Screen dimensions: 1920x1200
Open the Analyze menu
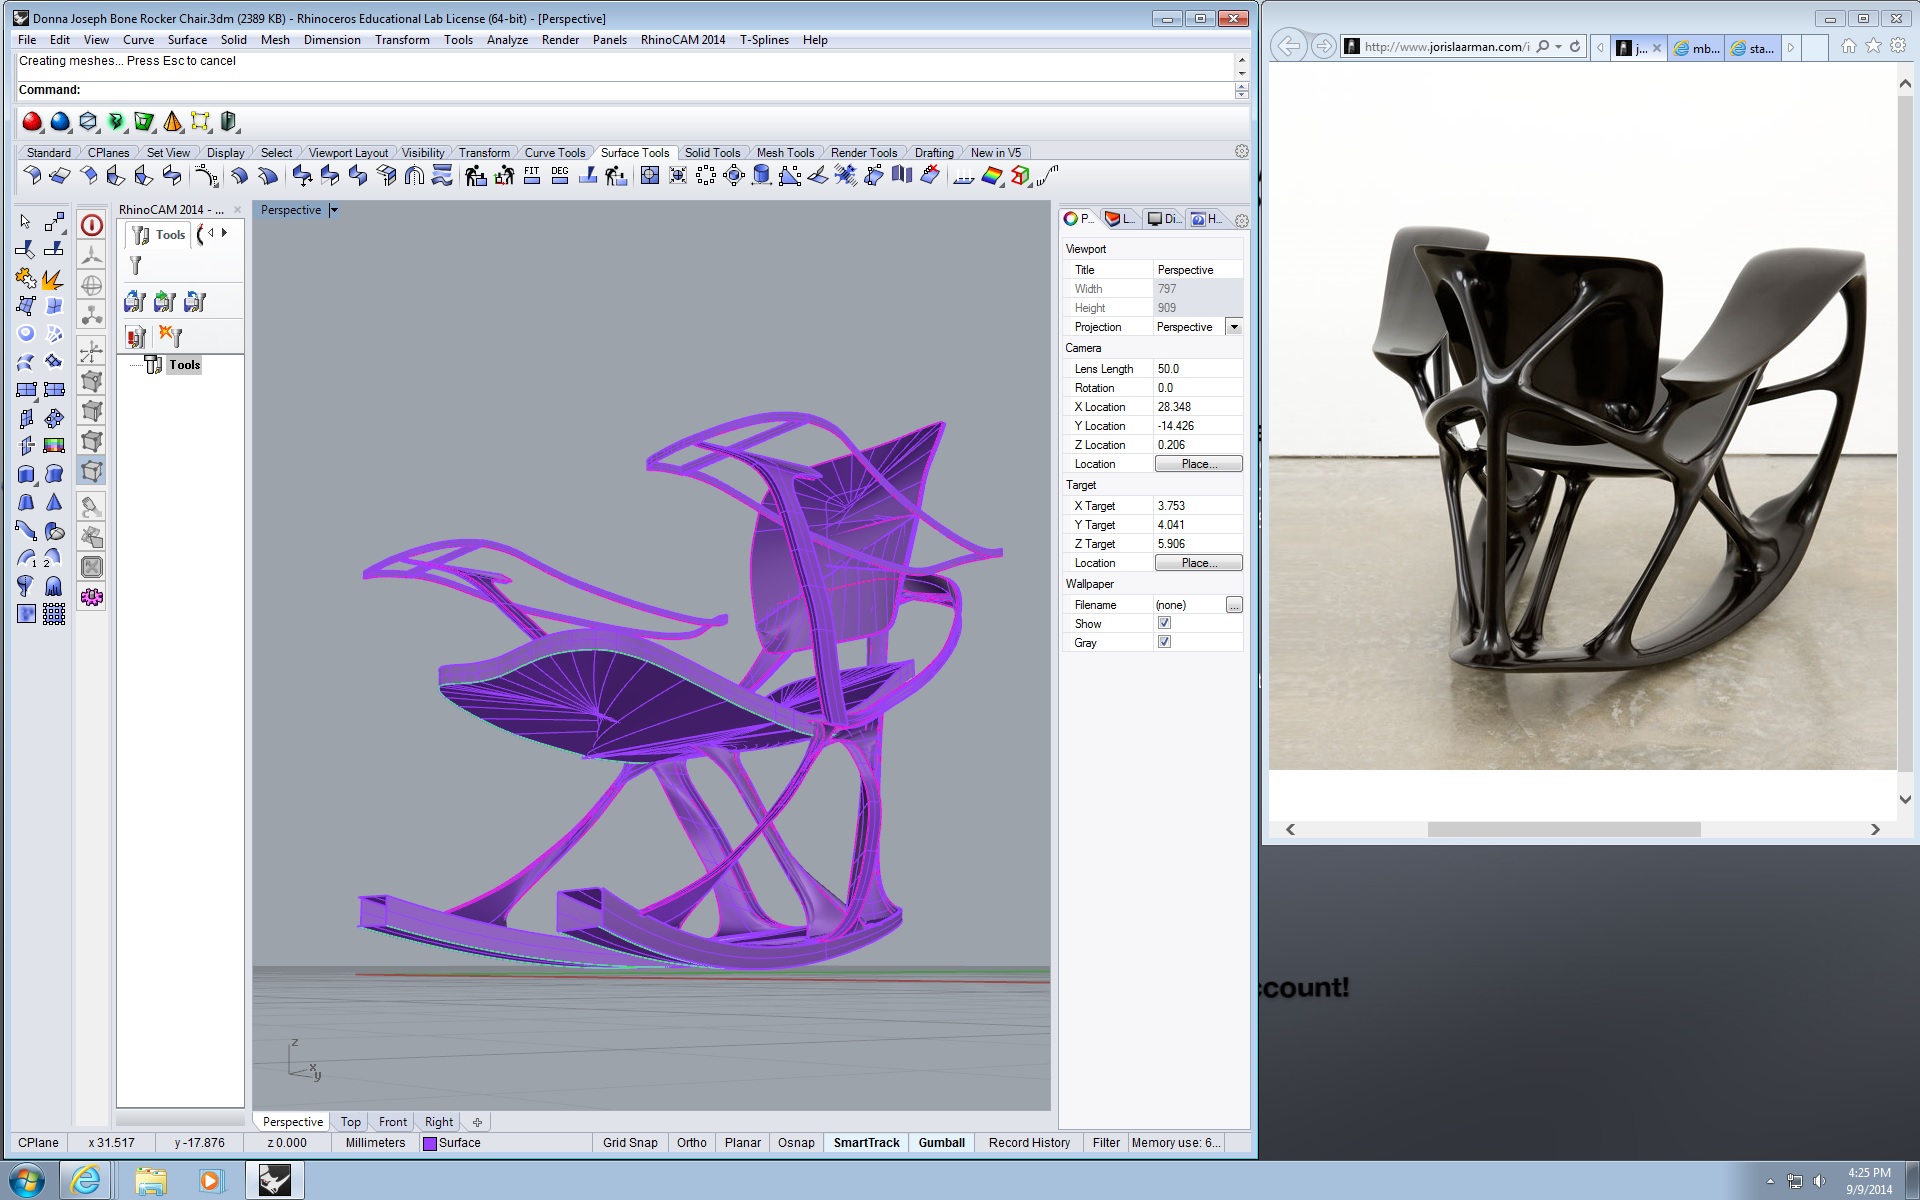(507, 40)
